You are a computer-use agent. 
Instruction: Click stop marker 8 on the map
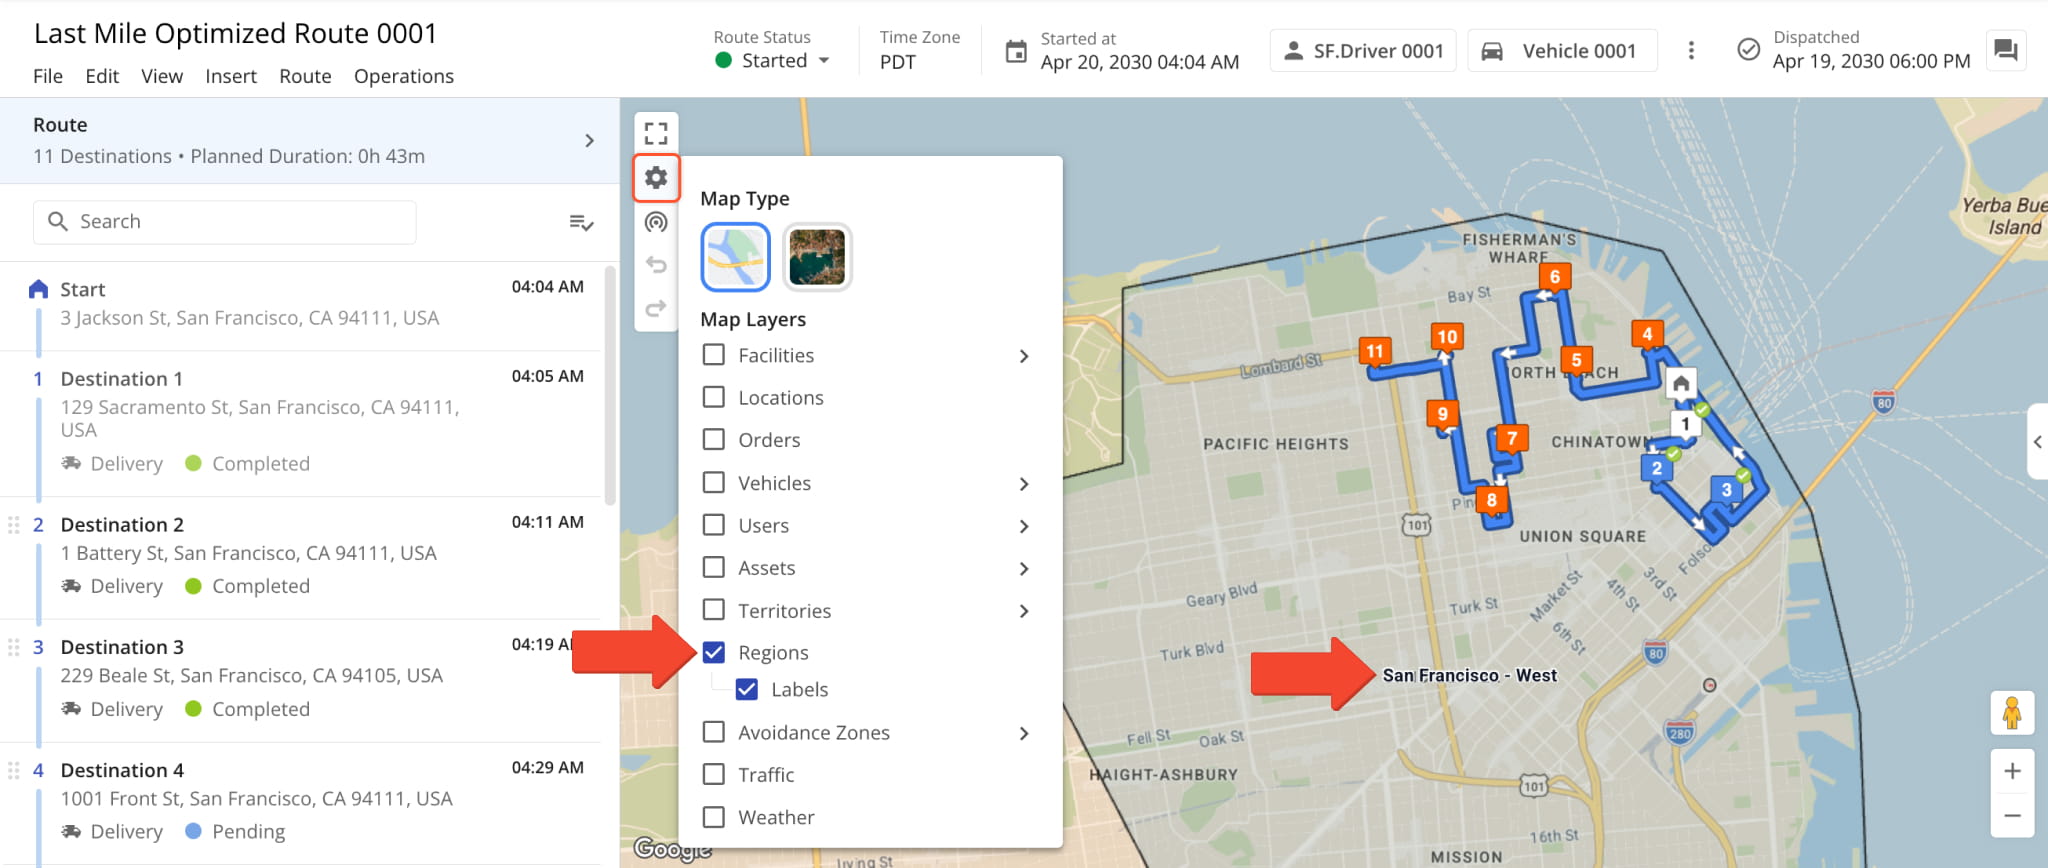point(1491,500)
